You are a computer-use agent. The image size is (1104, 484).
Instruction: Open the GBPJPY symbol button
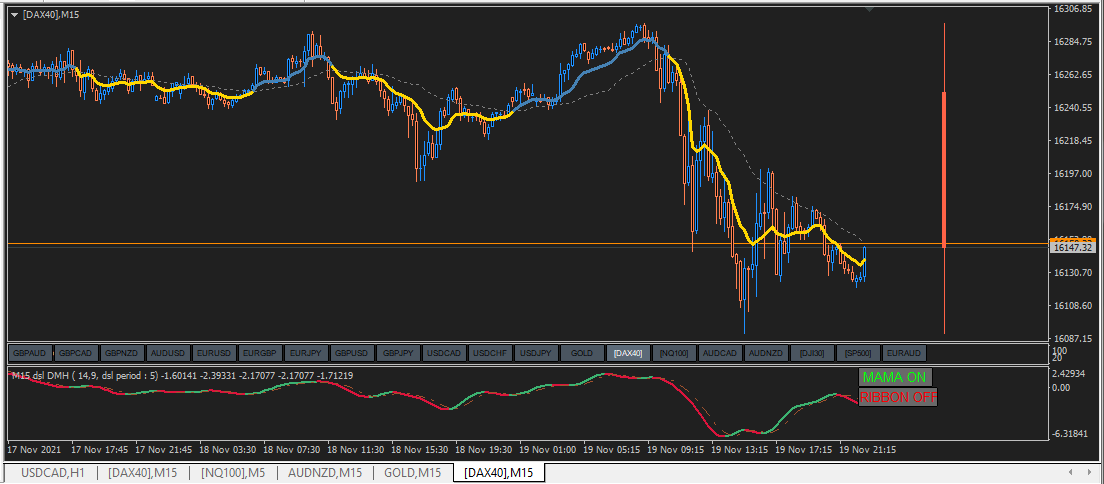pyautogui.click(x=399, y=353)
